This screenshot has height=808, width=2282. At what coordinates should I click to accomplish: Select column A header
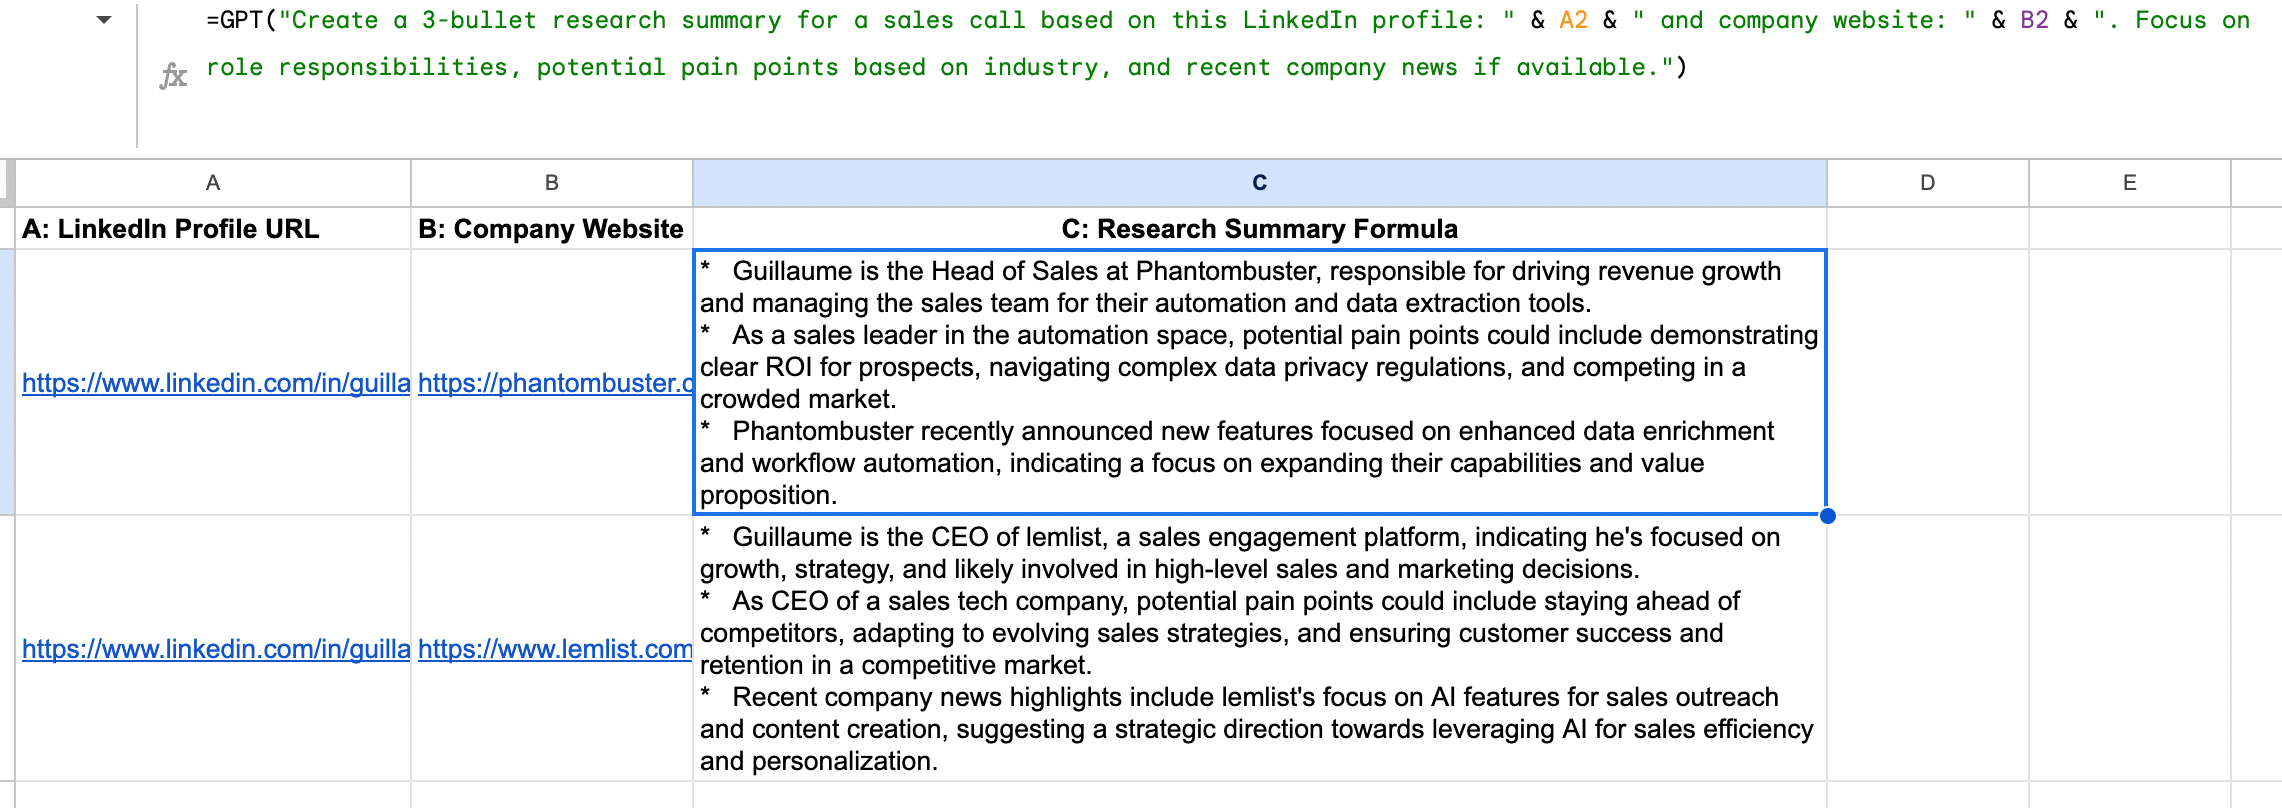pyautogui.click(x=213, y=183)
